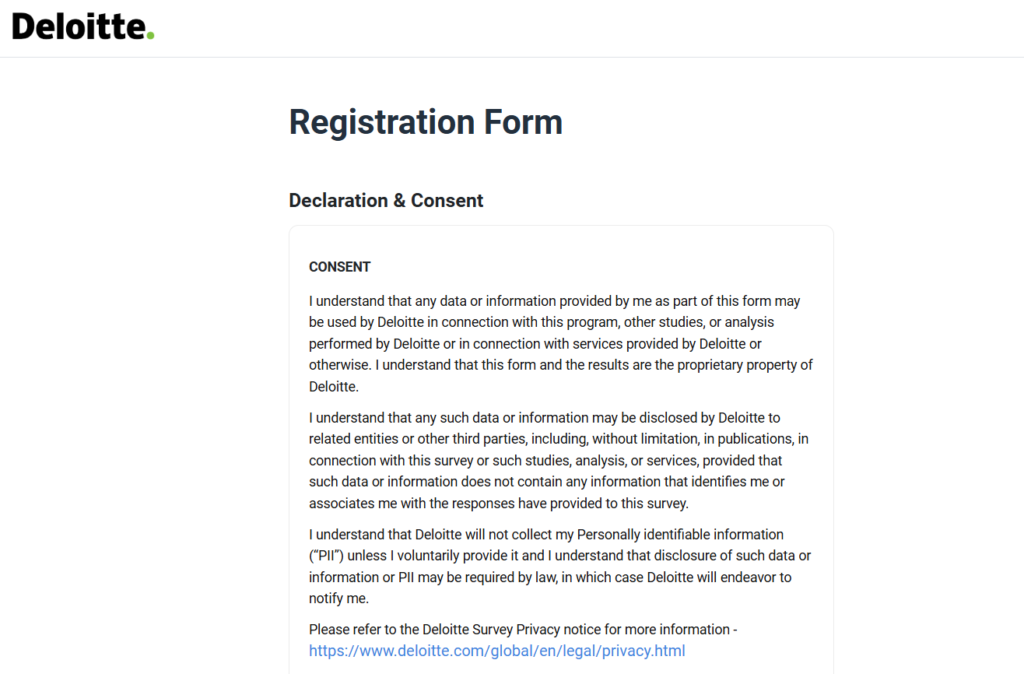Click the first consent paragraph about data use
Screen dimensions: 1024x674
click(560, 343)
